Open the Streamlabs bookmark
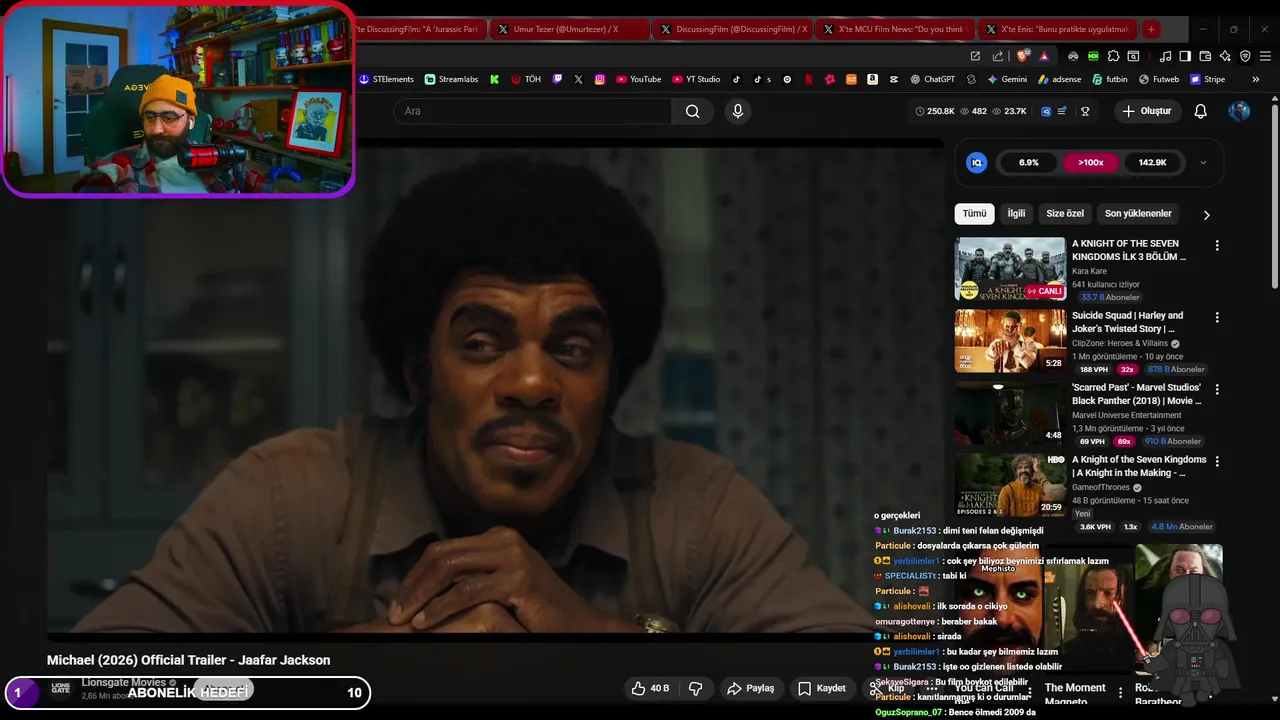This screenshot has height=720, width=1280. pyautogui.click(x=451, y=79)
